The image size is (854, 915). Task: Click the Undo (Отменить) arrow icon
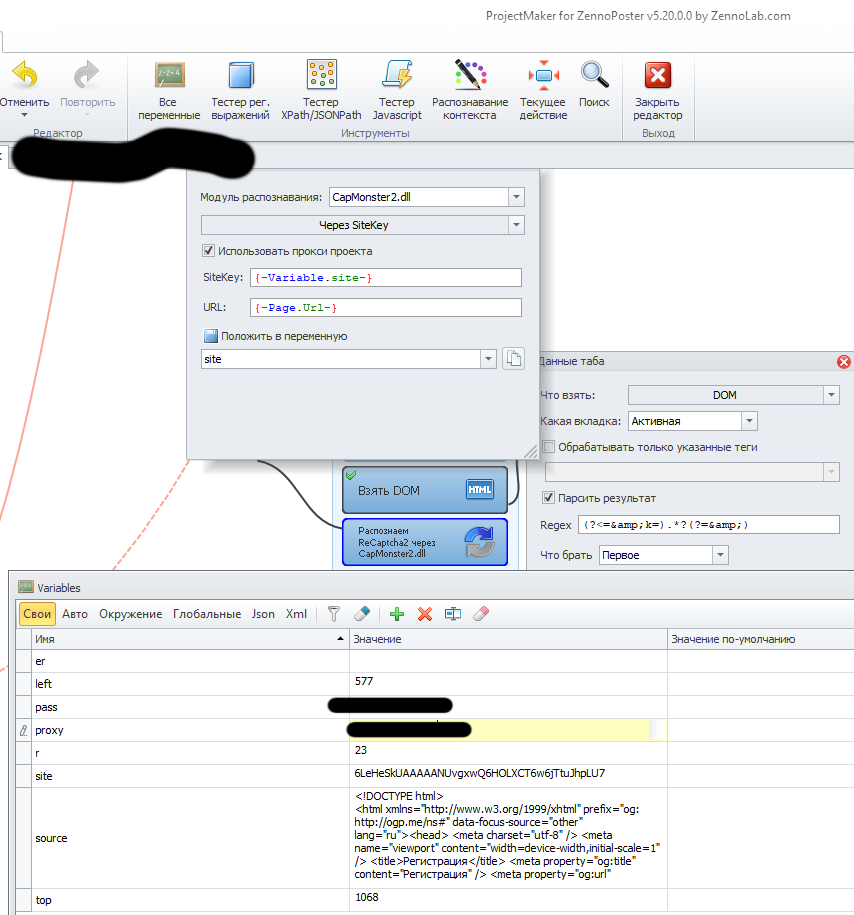pyautogui.click(x=24, y=76)
